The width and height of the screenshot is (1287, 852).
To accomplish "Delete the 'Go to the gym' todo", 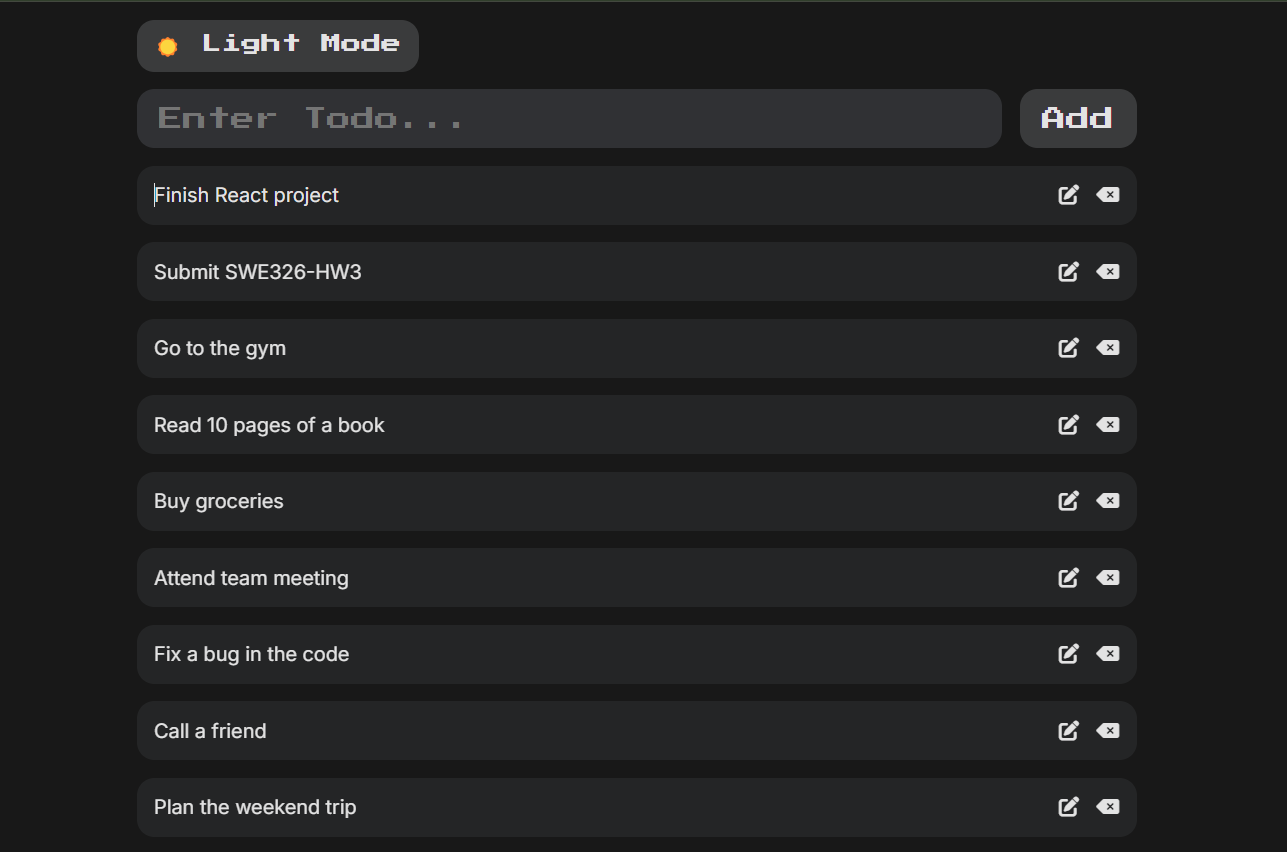I will 1107,348.
